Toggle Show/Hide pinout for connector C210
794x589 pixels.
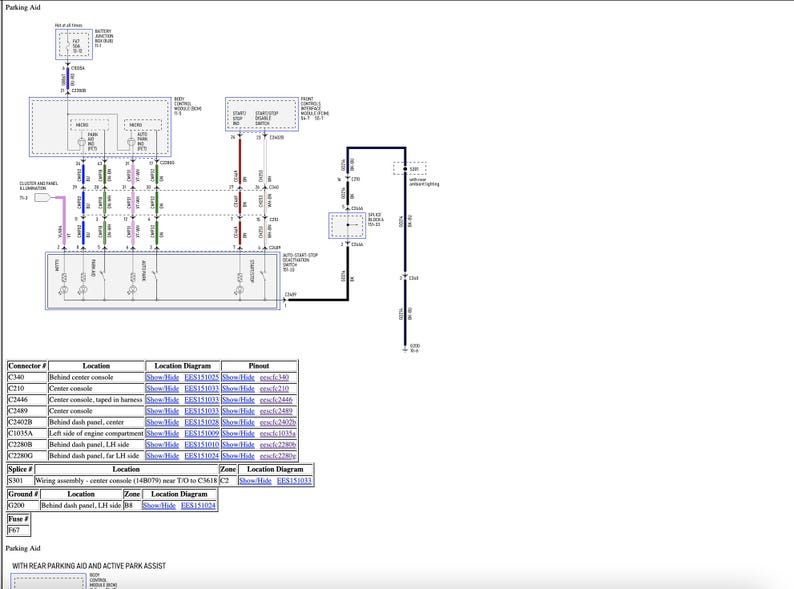point(238,389)
